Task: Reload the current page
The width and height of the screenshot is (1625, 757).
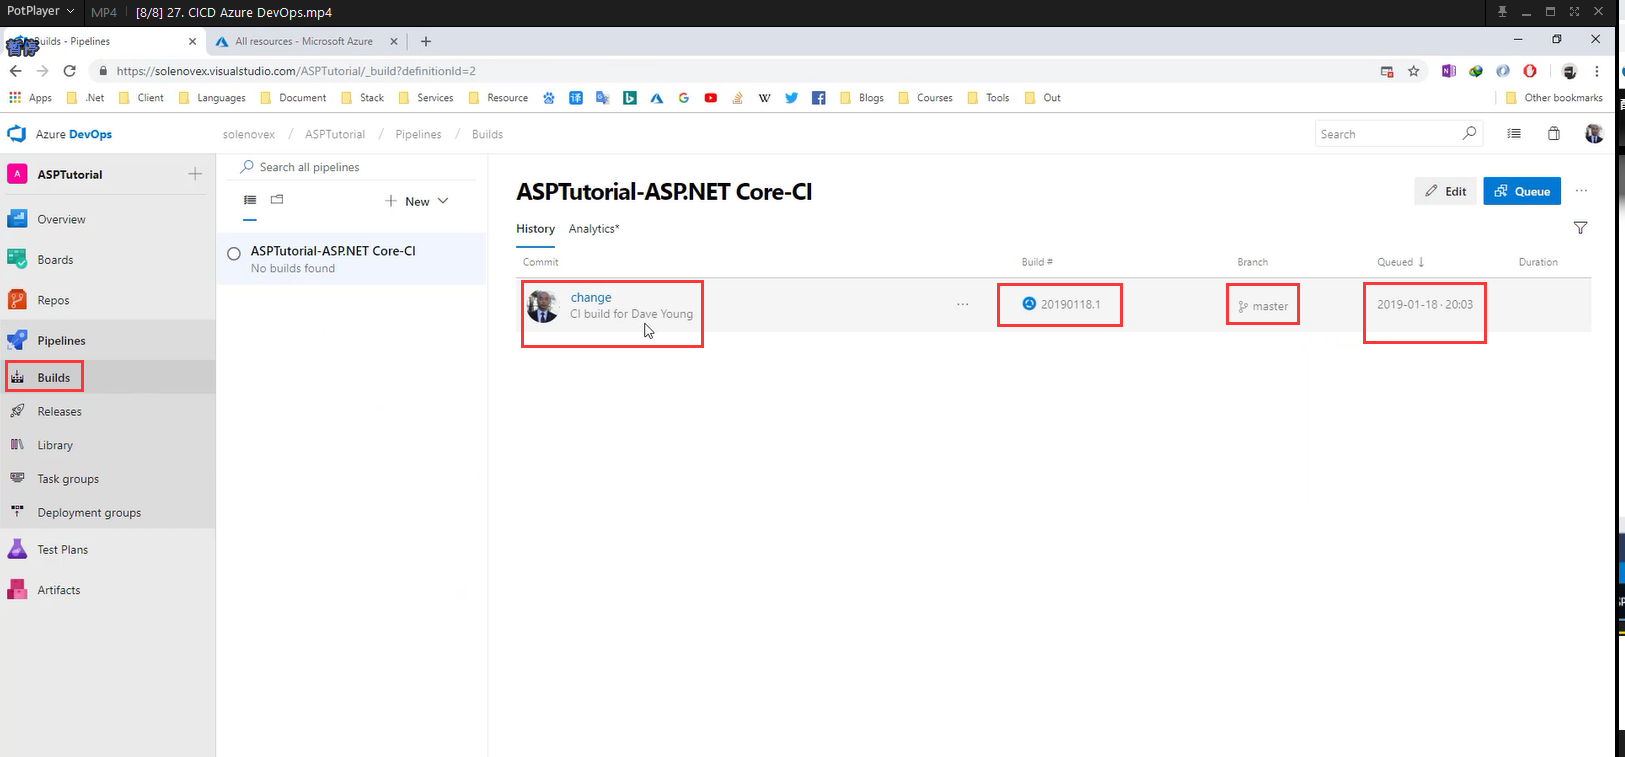Action: tap(69, 71)
